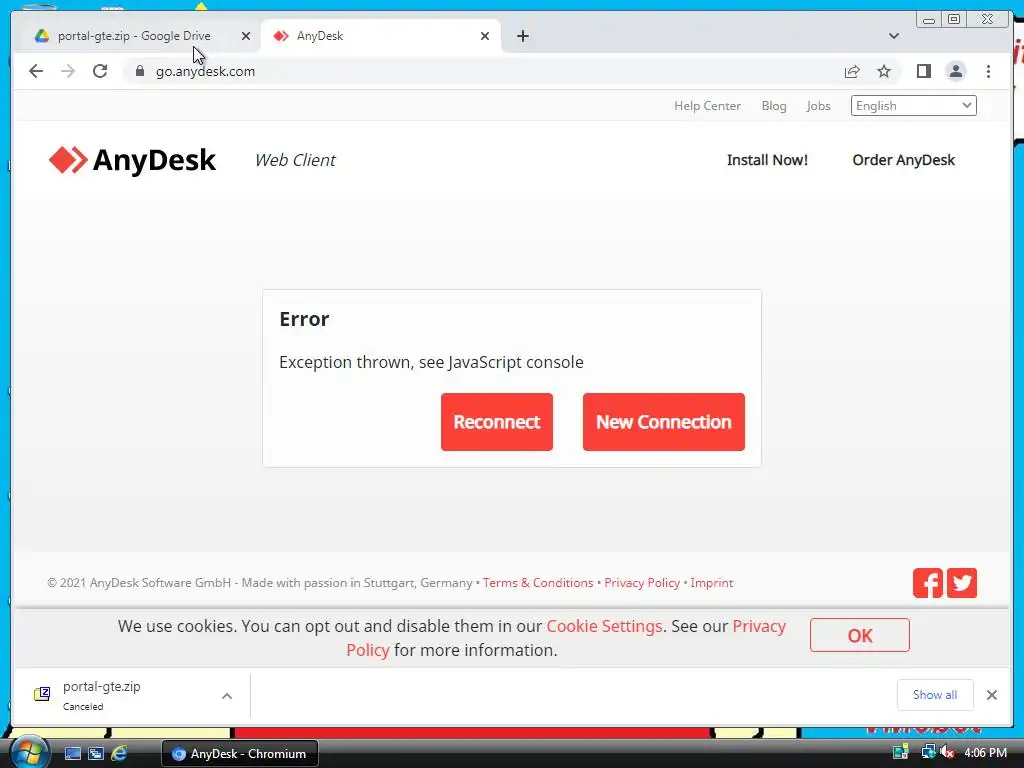Expand the portal-gte.zip download options chevron
This screenshot has width=1024, height=768.
[227, 696]
